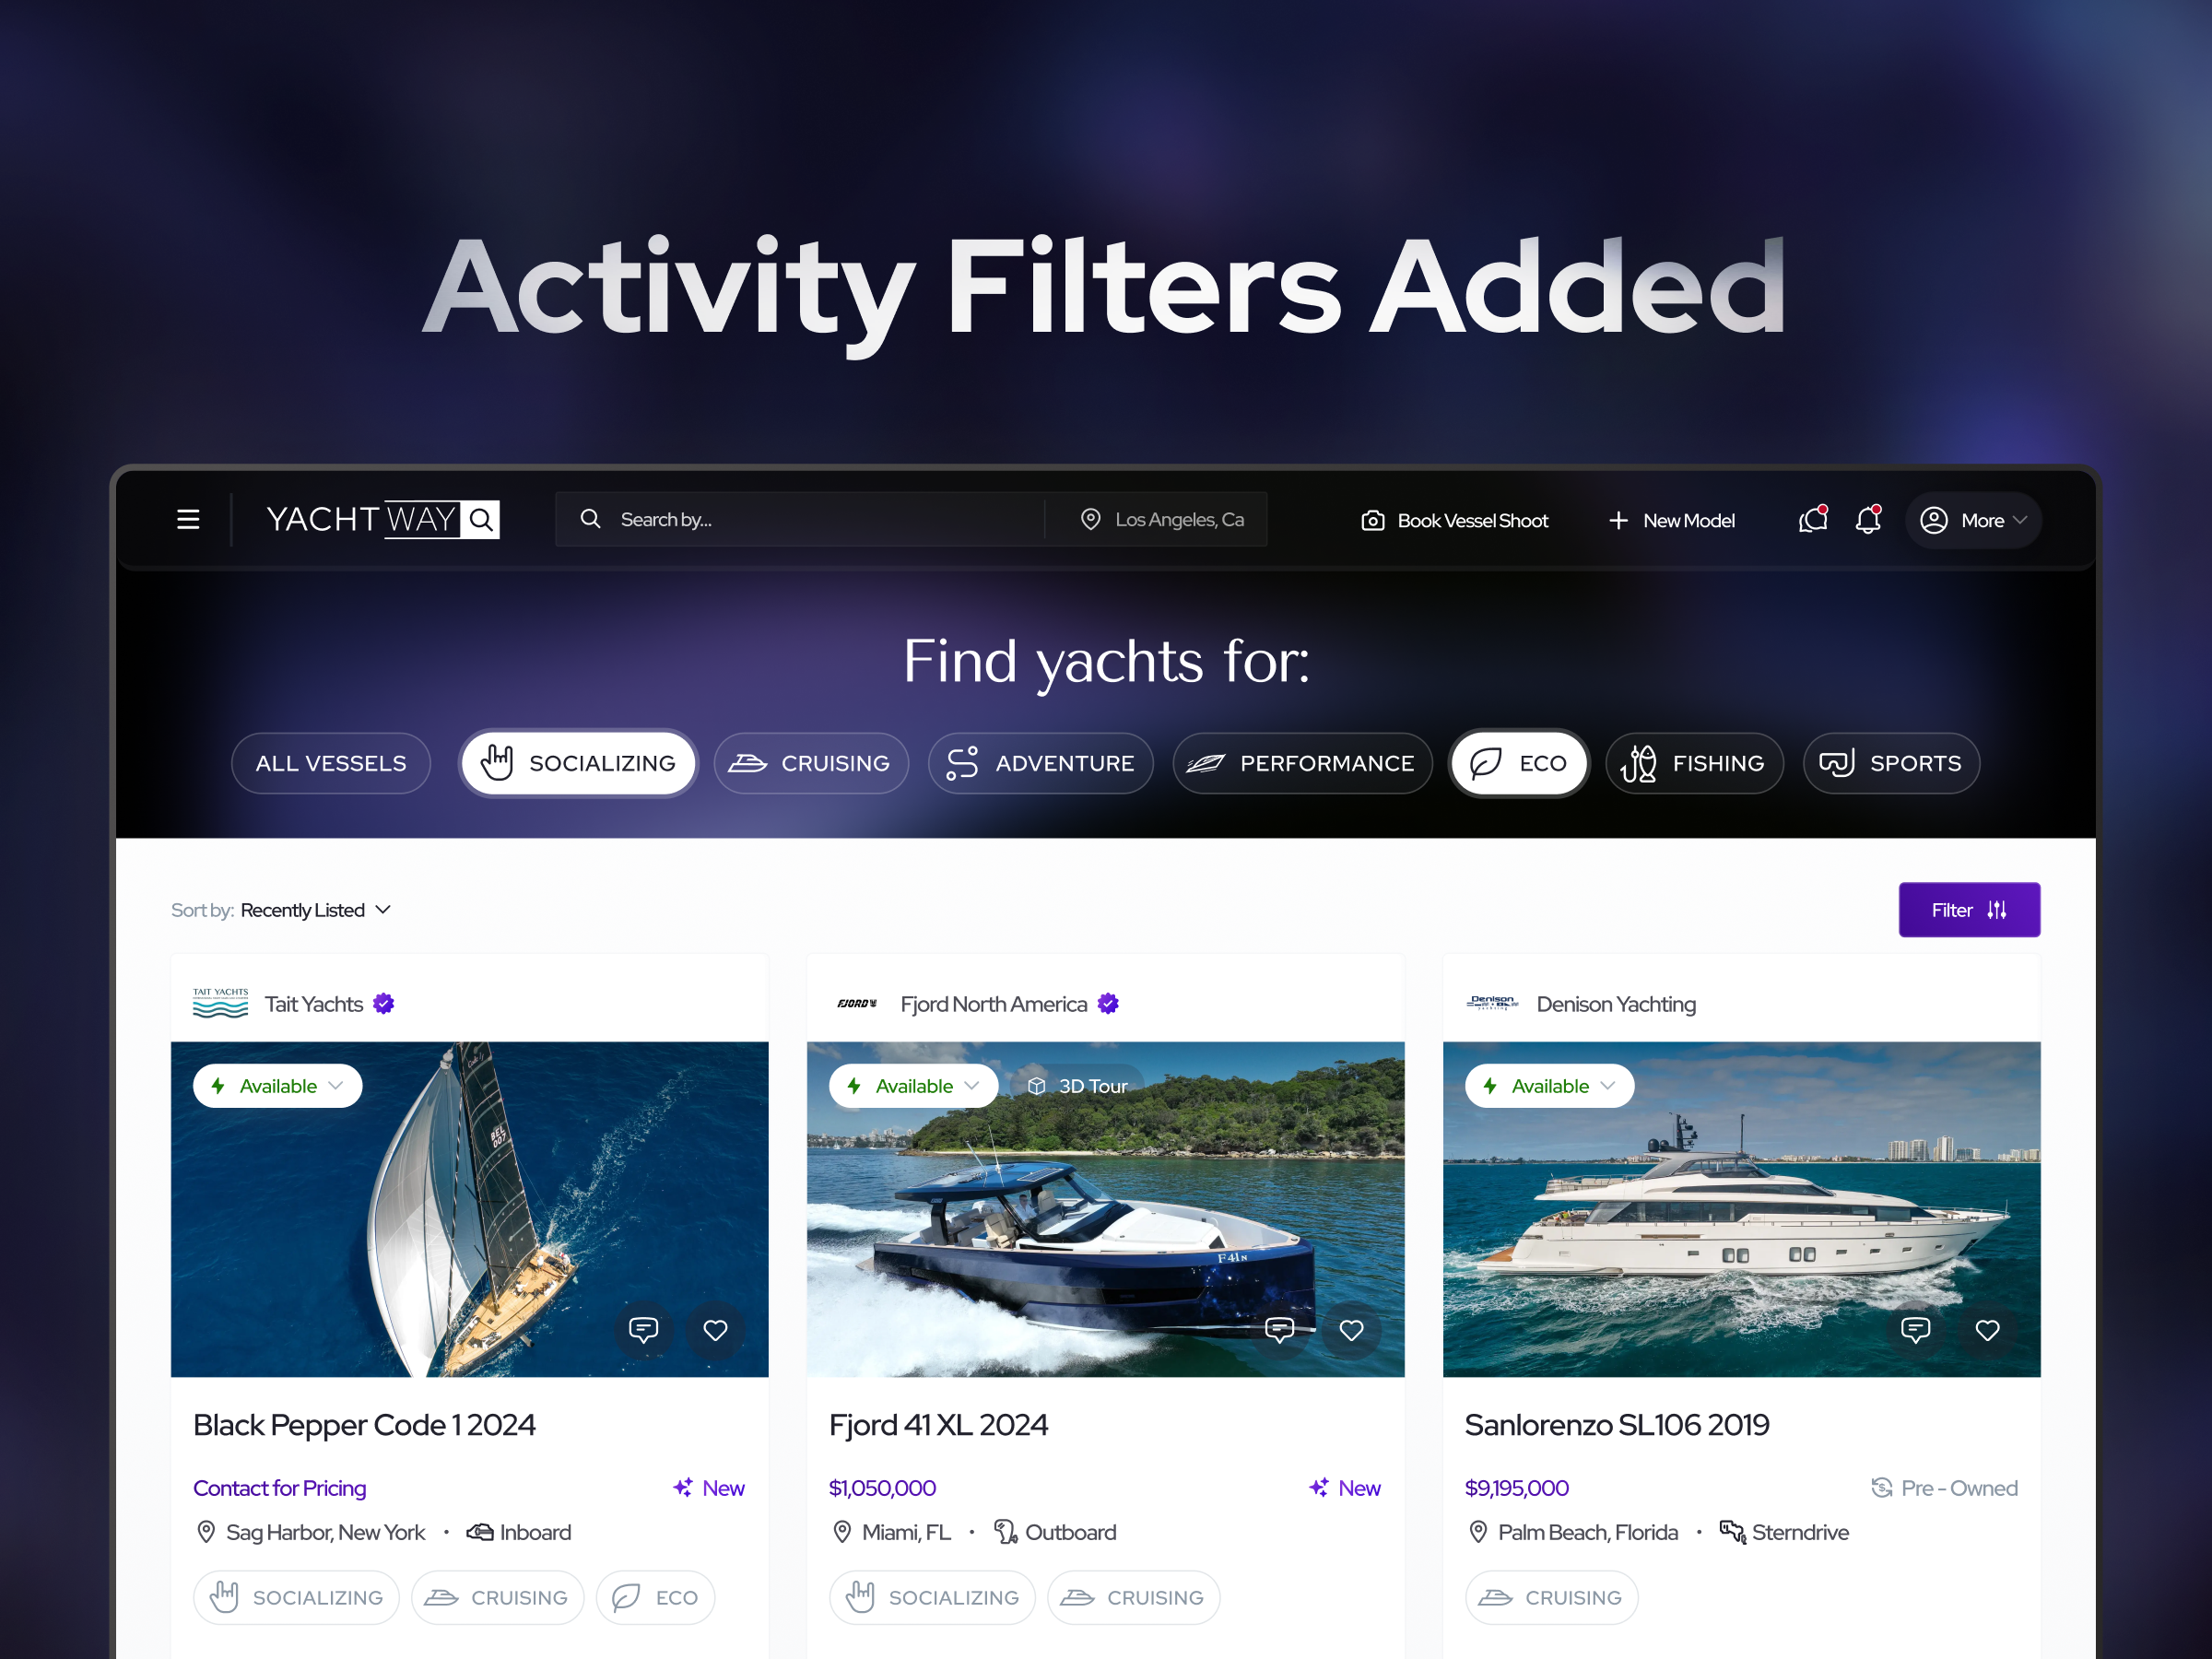The image size is (2212, 1659).
Task: Open the messages chat icon in header
Action: pos(1812,520)
